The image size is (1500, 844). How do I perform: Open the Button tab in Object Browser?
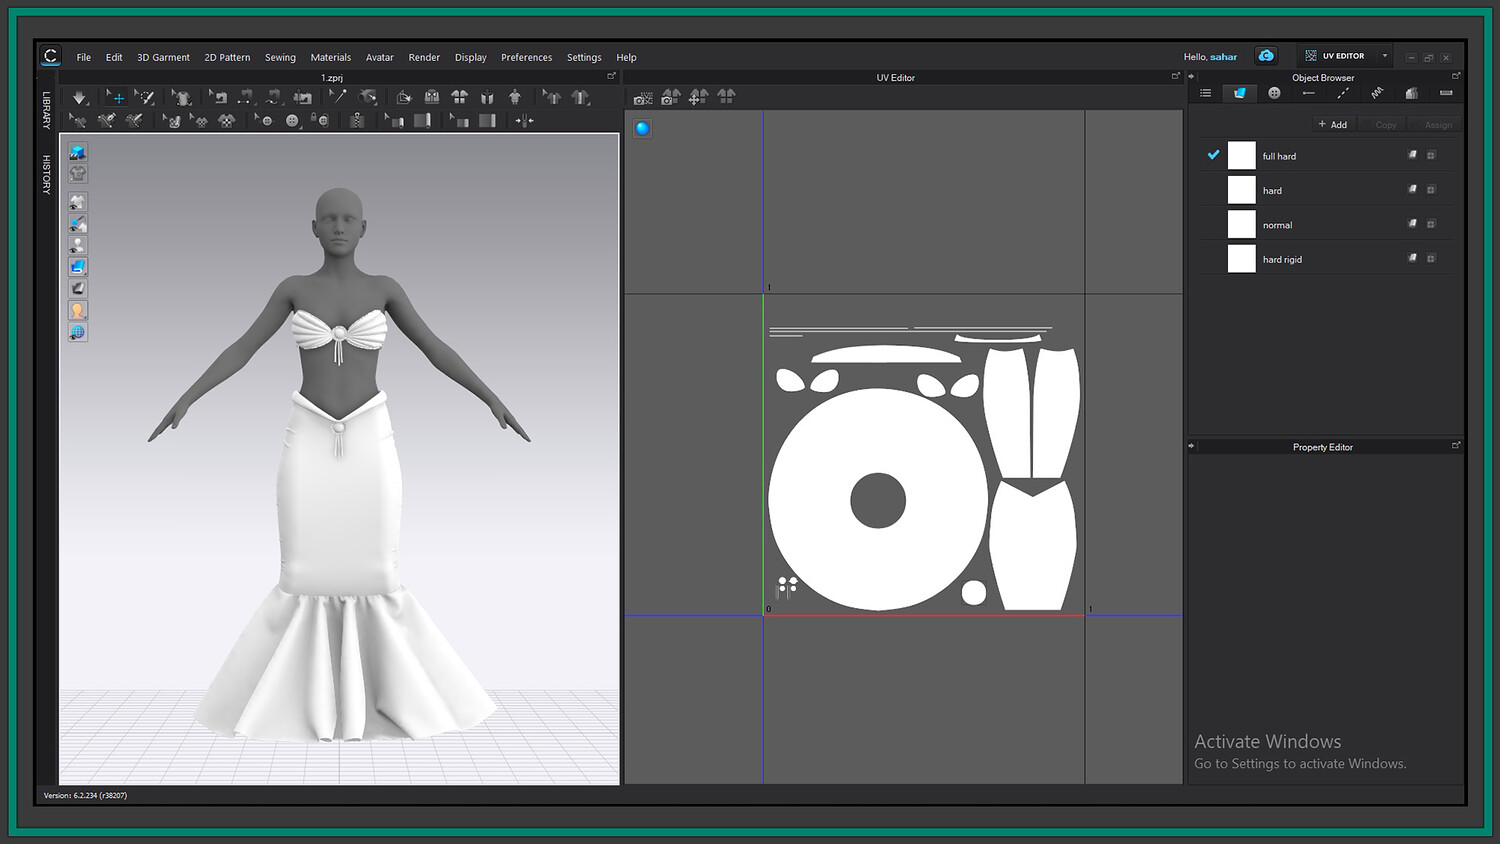1274,93
